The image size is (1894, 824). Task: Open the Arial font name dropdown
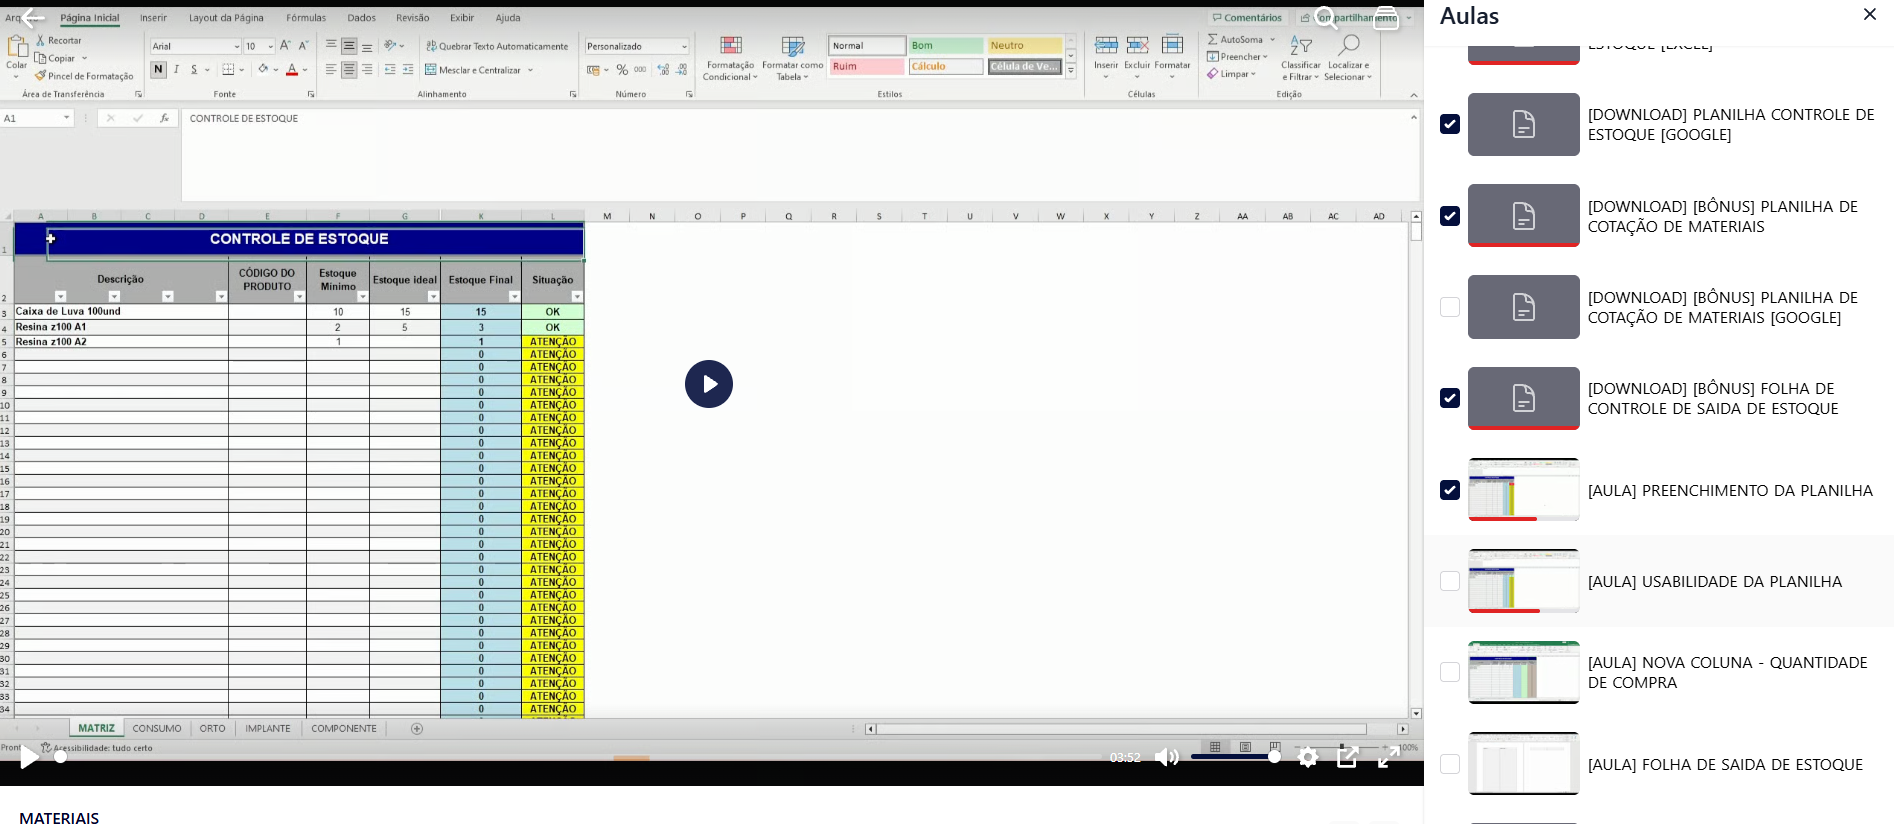236,46
